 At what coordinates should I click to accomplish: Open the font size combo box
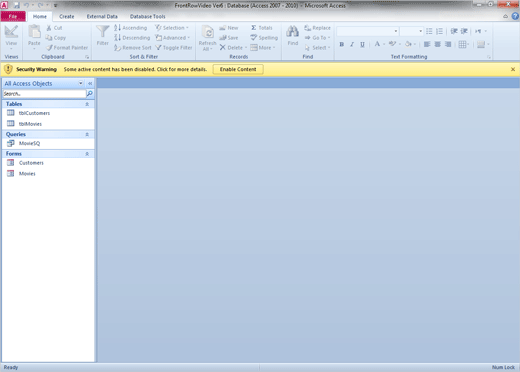(x=412, y=31)
